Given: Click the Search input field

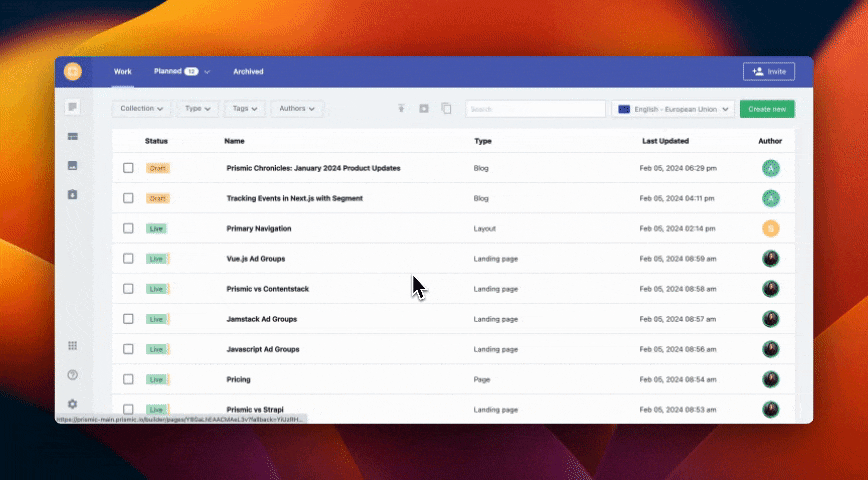Looking at the screenshot, I should [535, 109].
